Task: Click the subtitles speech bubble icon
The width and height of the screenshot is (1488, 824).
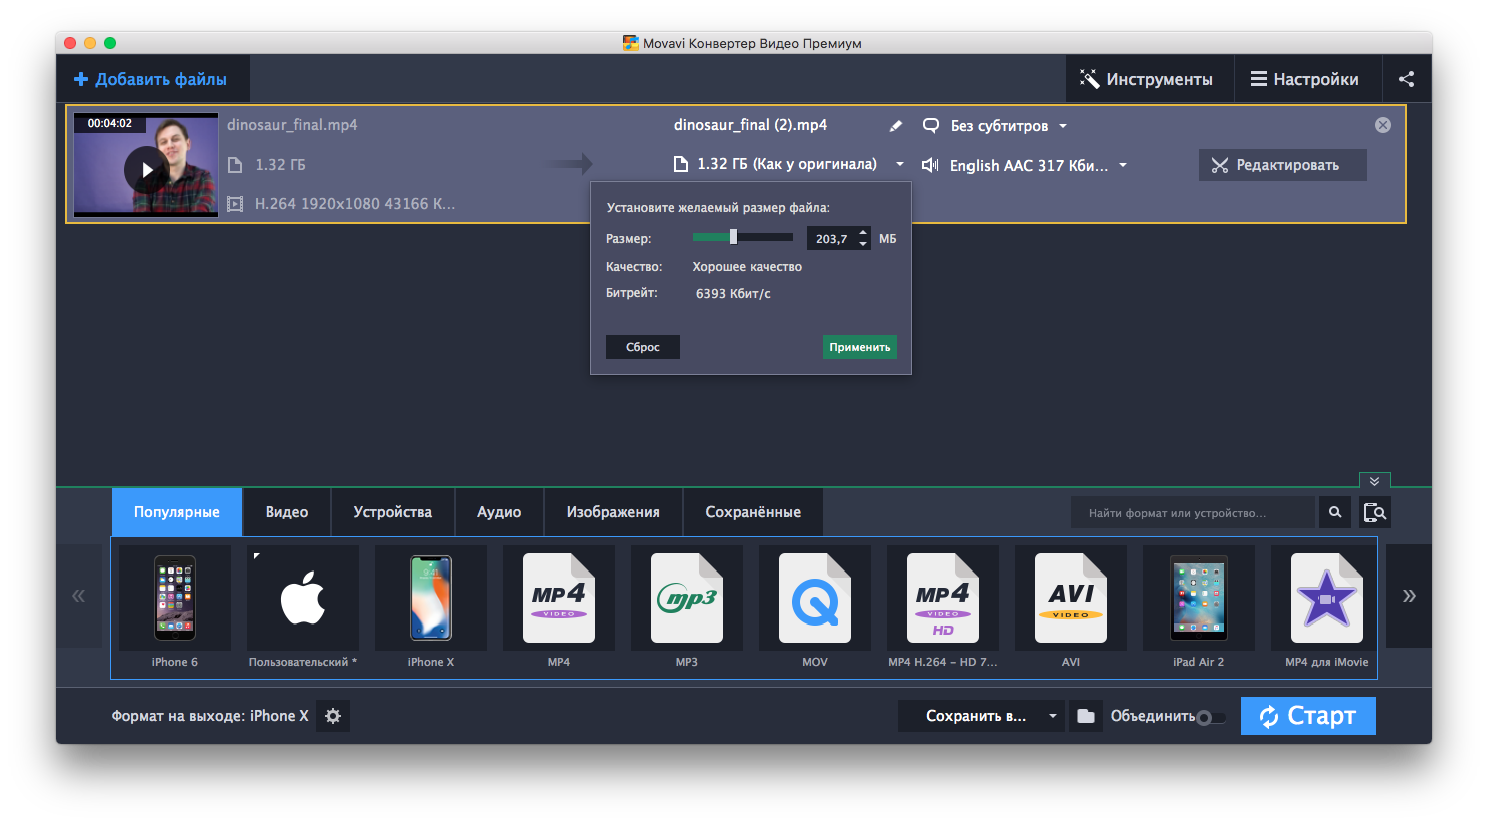Action: pos(930,126)
